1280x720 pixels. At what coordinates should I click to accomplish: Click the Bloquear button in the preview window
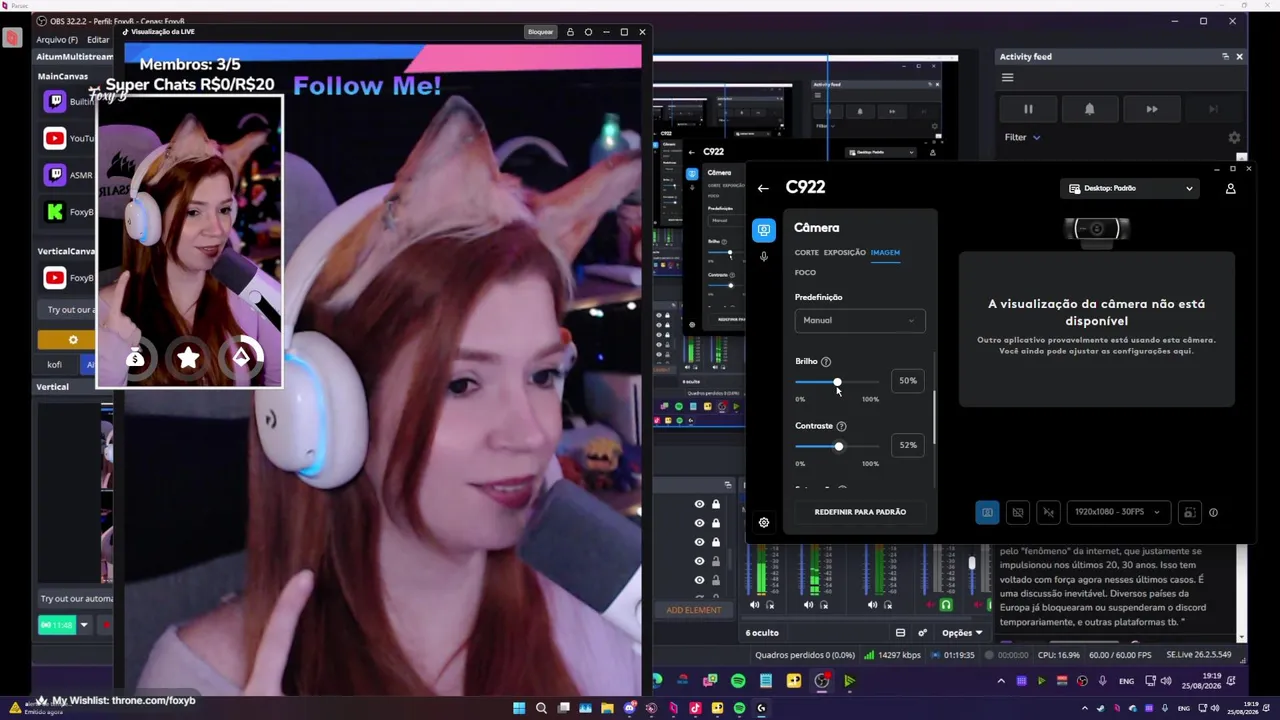pos(540,32)
